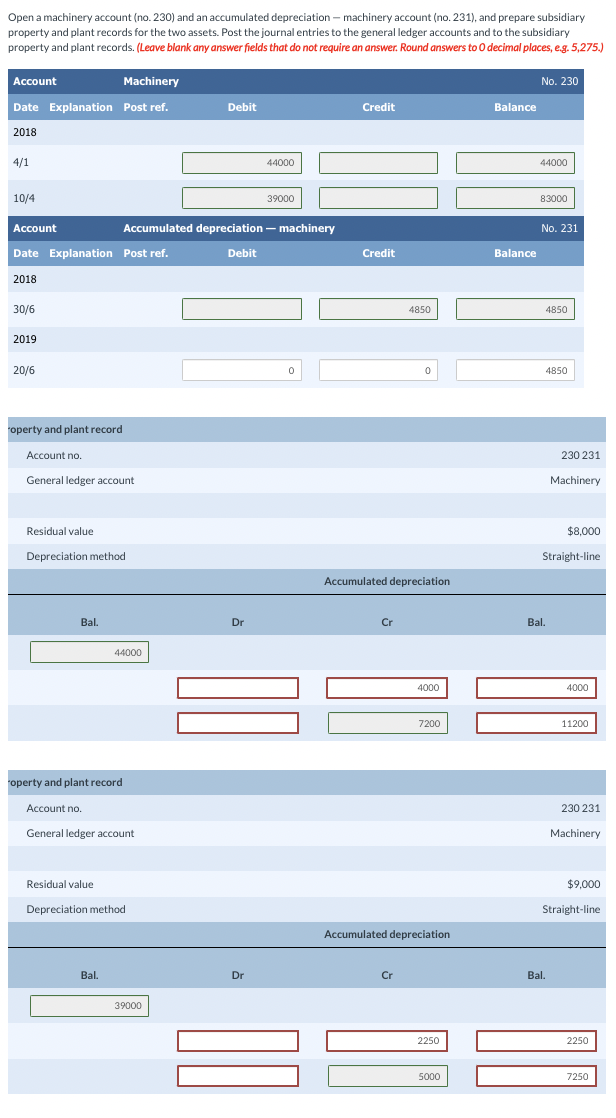
Task: Click the Dr field beside Cr 7200
Action: coord(238,723)
